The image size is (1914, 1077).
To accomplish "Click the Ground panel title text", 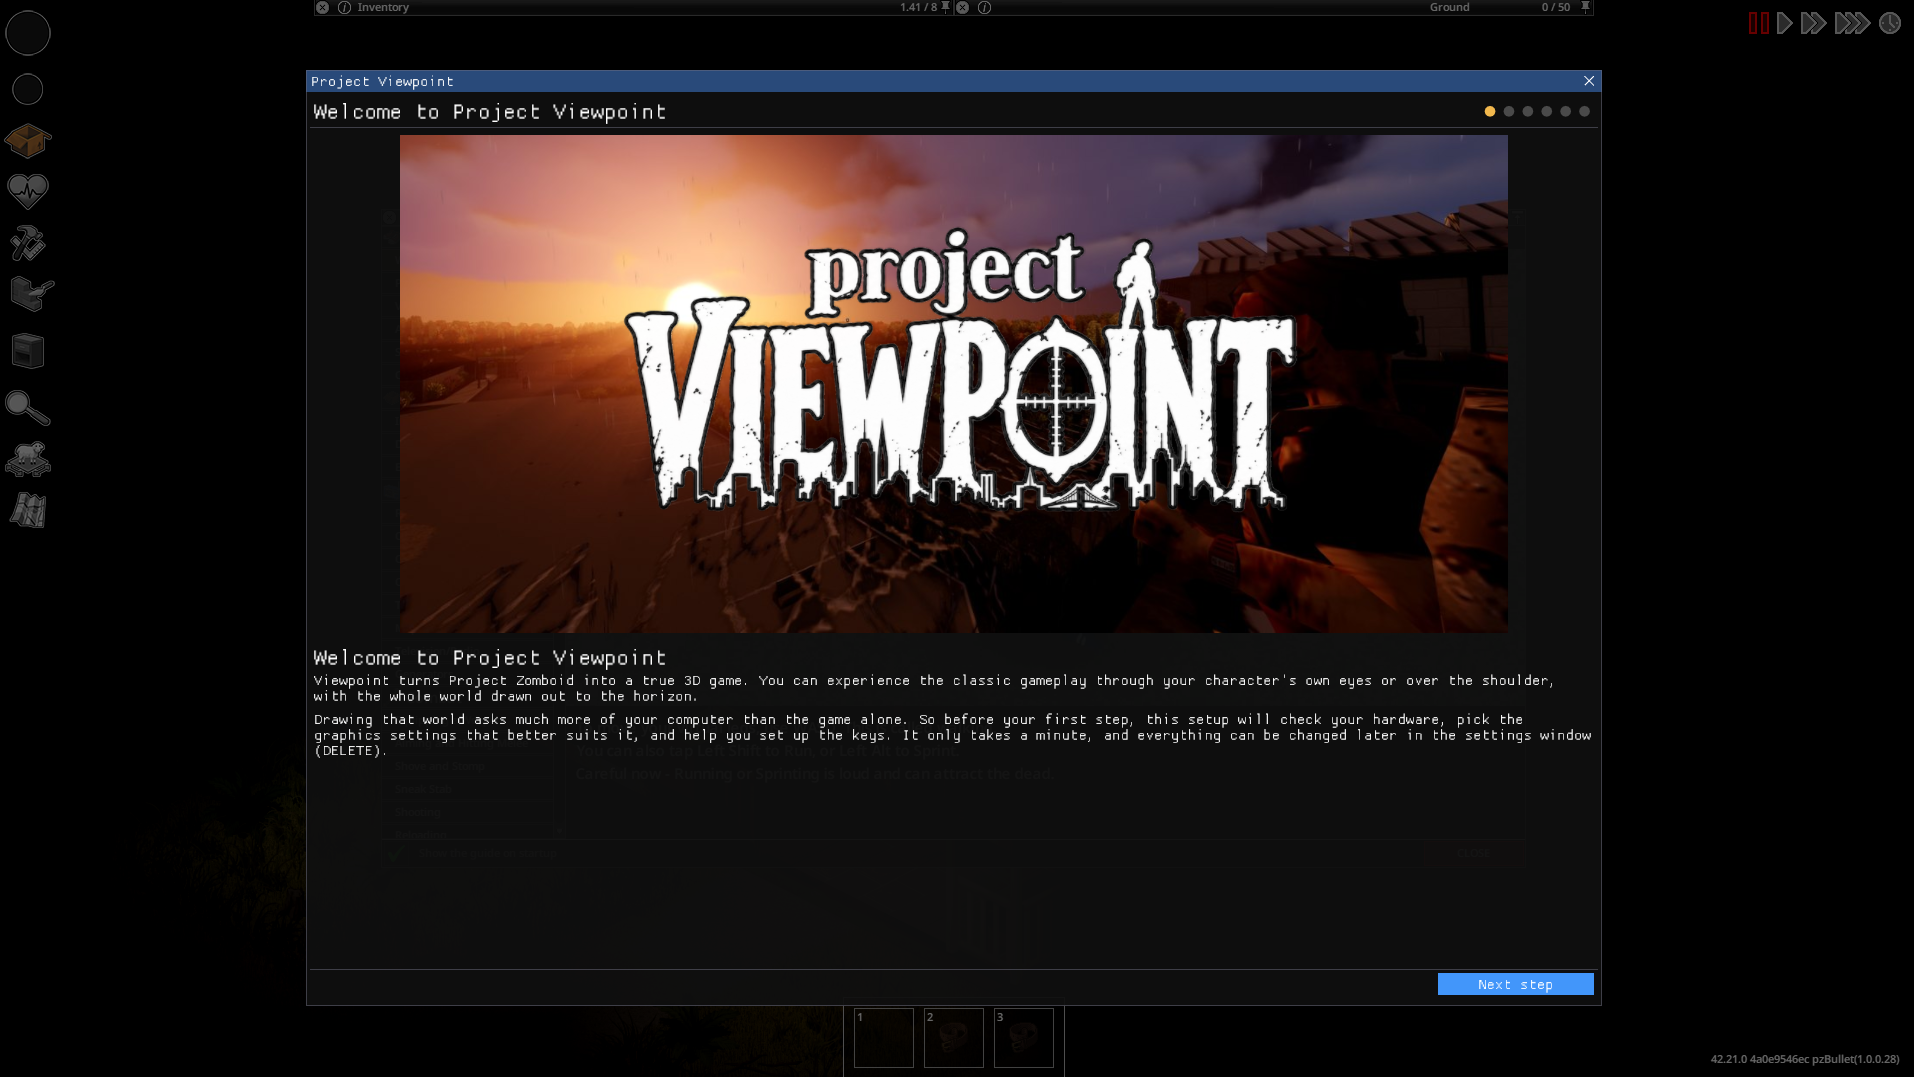I will 1449,7.
